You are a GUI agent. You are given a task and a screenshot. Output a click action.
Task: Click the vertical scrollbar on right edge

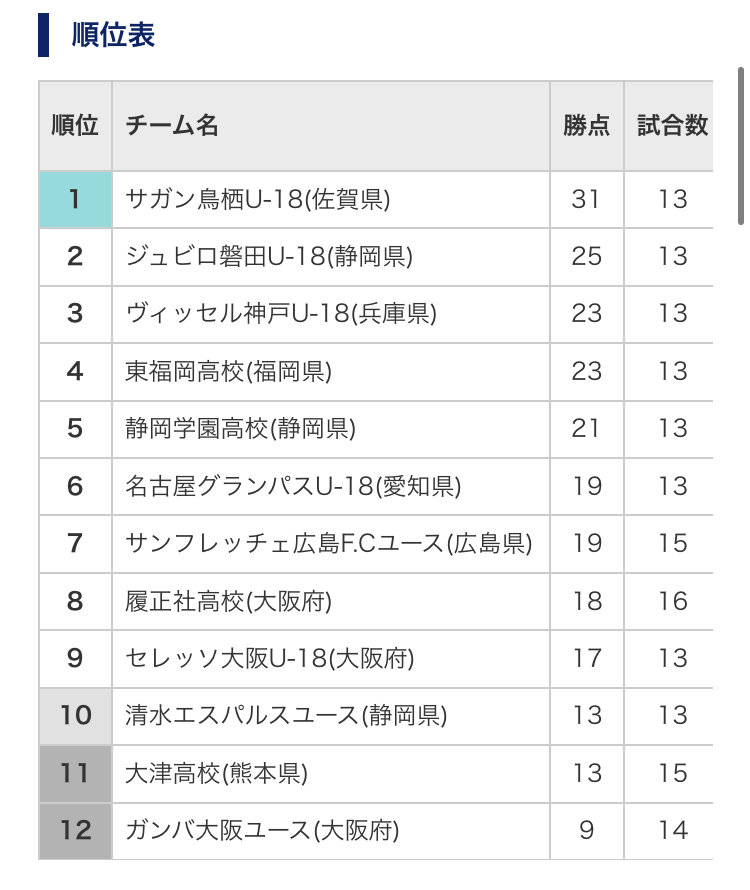[740, 150]
